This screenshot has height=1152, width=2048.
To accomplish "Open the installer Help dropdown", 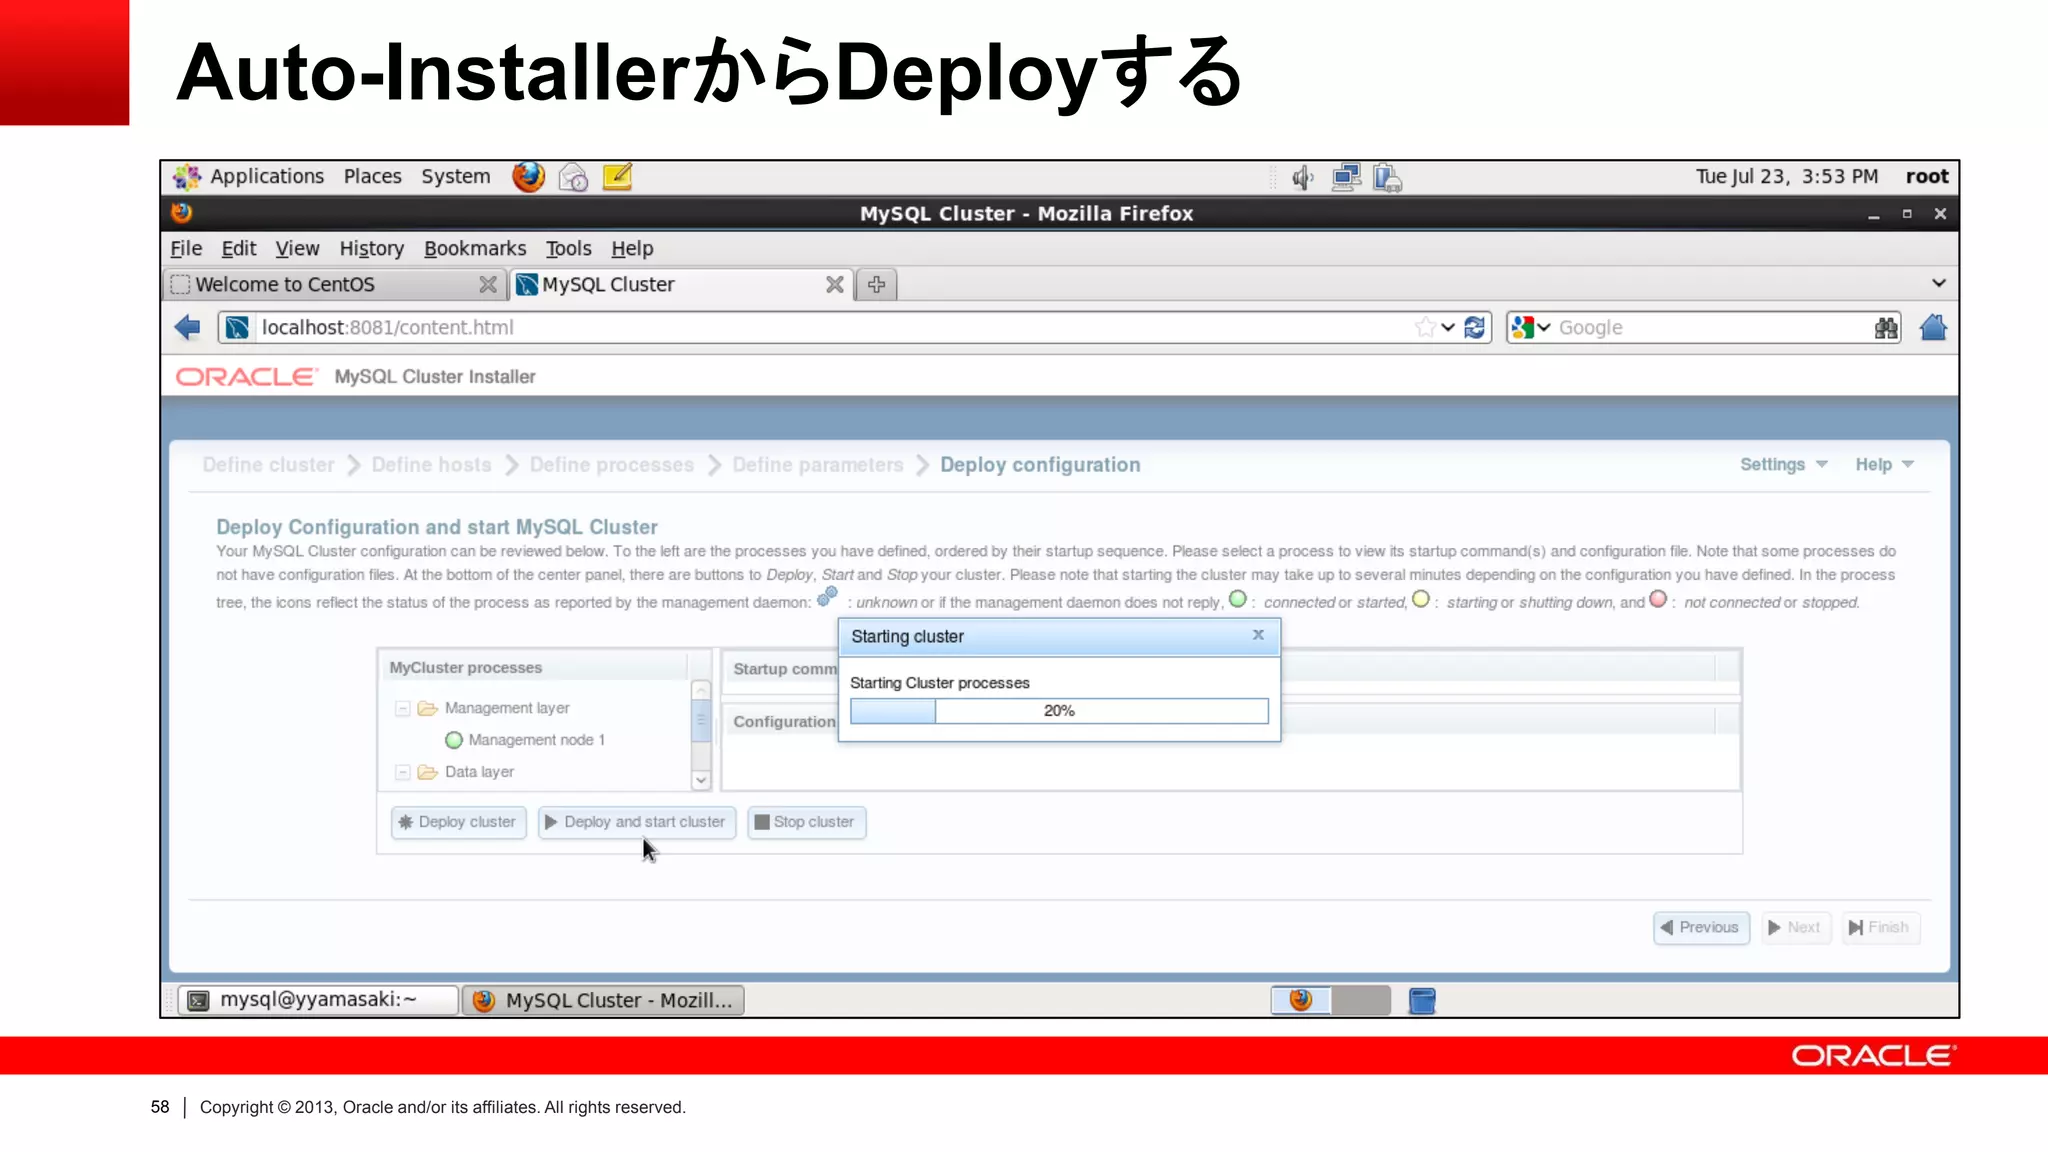I will 1884,464.
